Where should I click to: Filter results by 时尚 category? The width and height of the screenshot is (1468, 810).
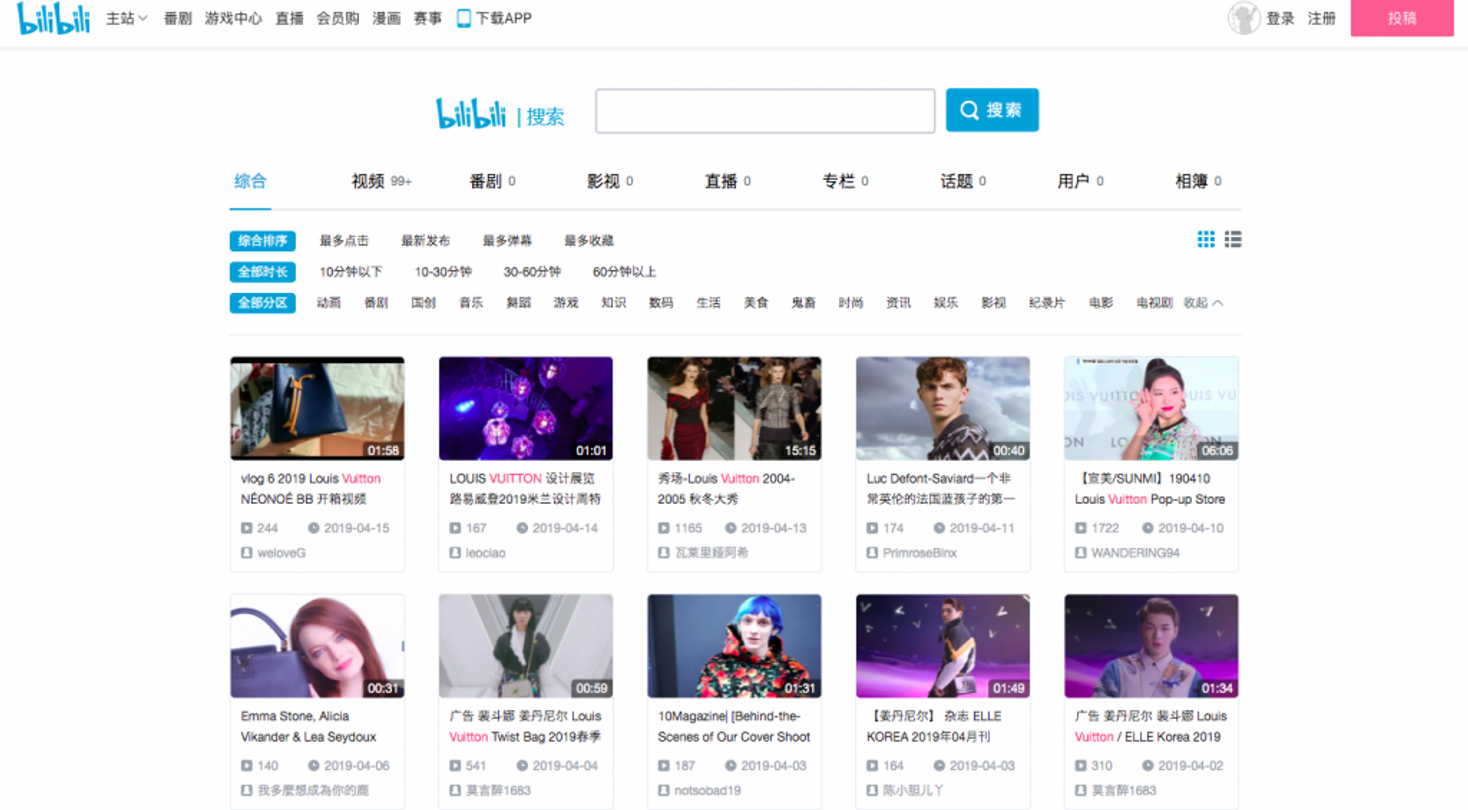[x=851, y=303]
